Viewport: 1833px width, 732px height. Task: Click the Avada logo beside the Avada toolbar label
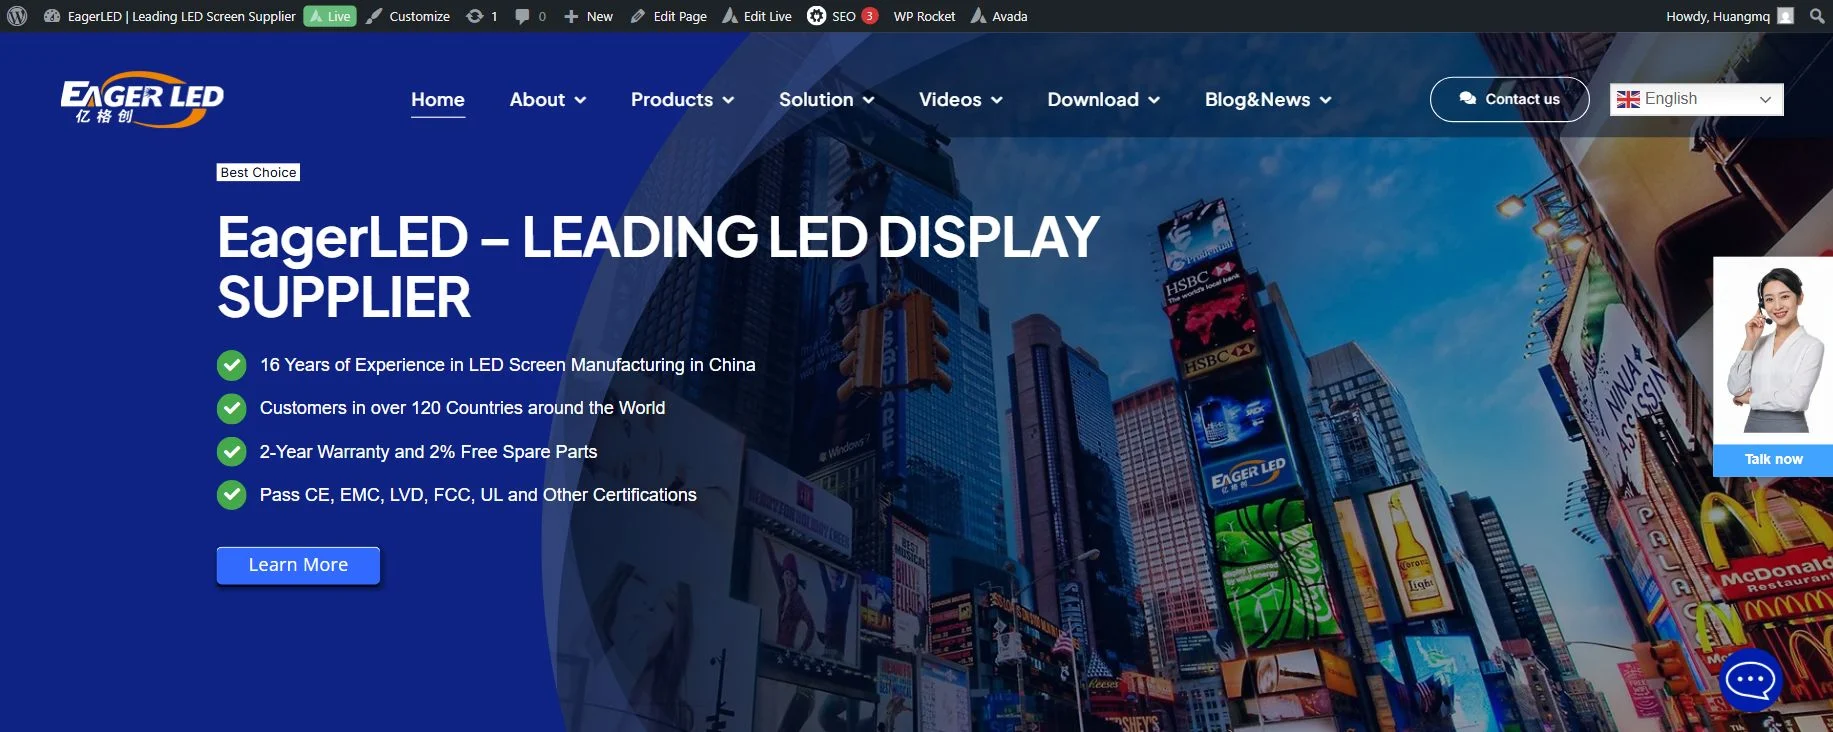(979, 16)
